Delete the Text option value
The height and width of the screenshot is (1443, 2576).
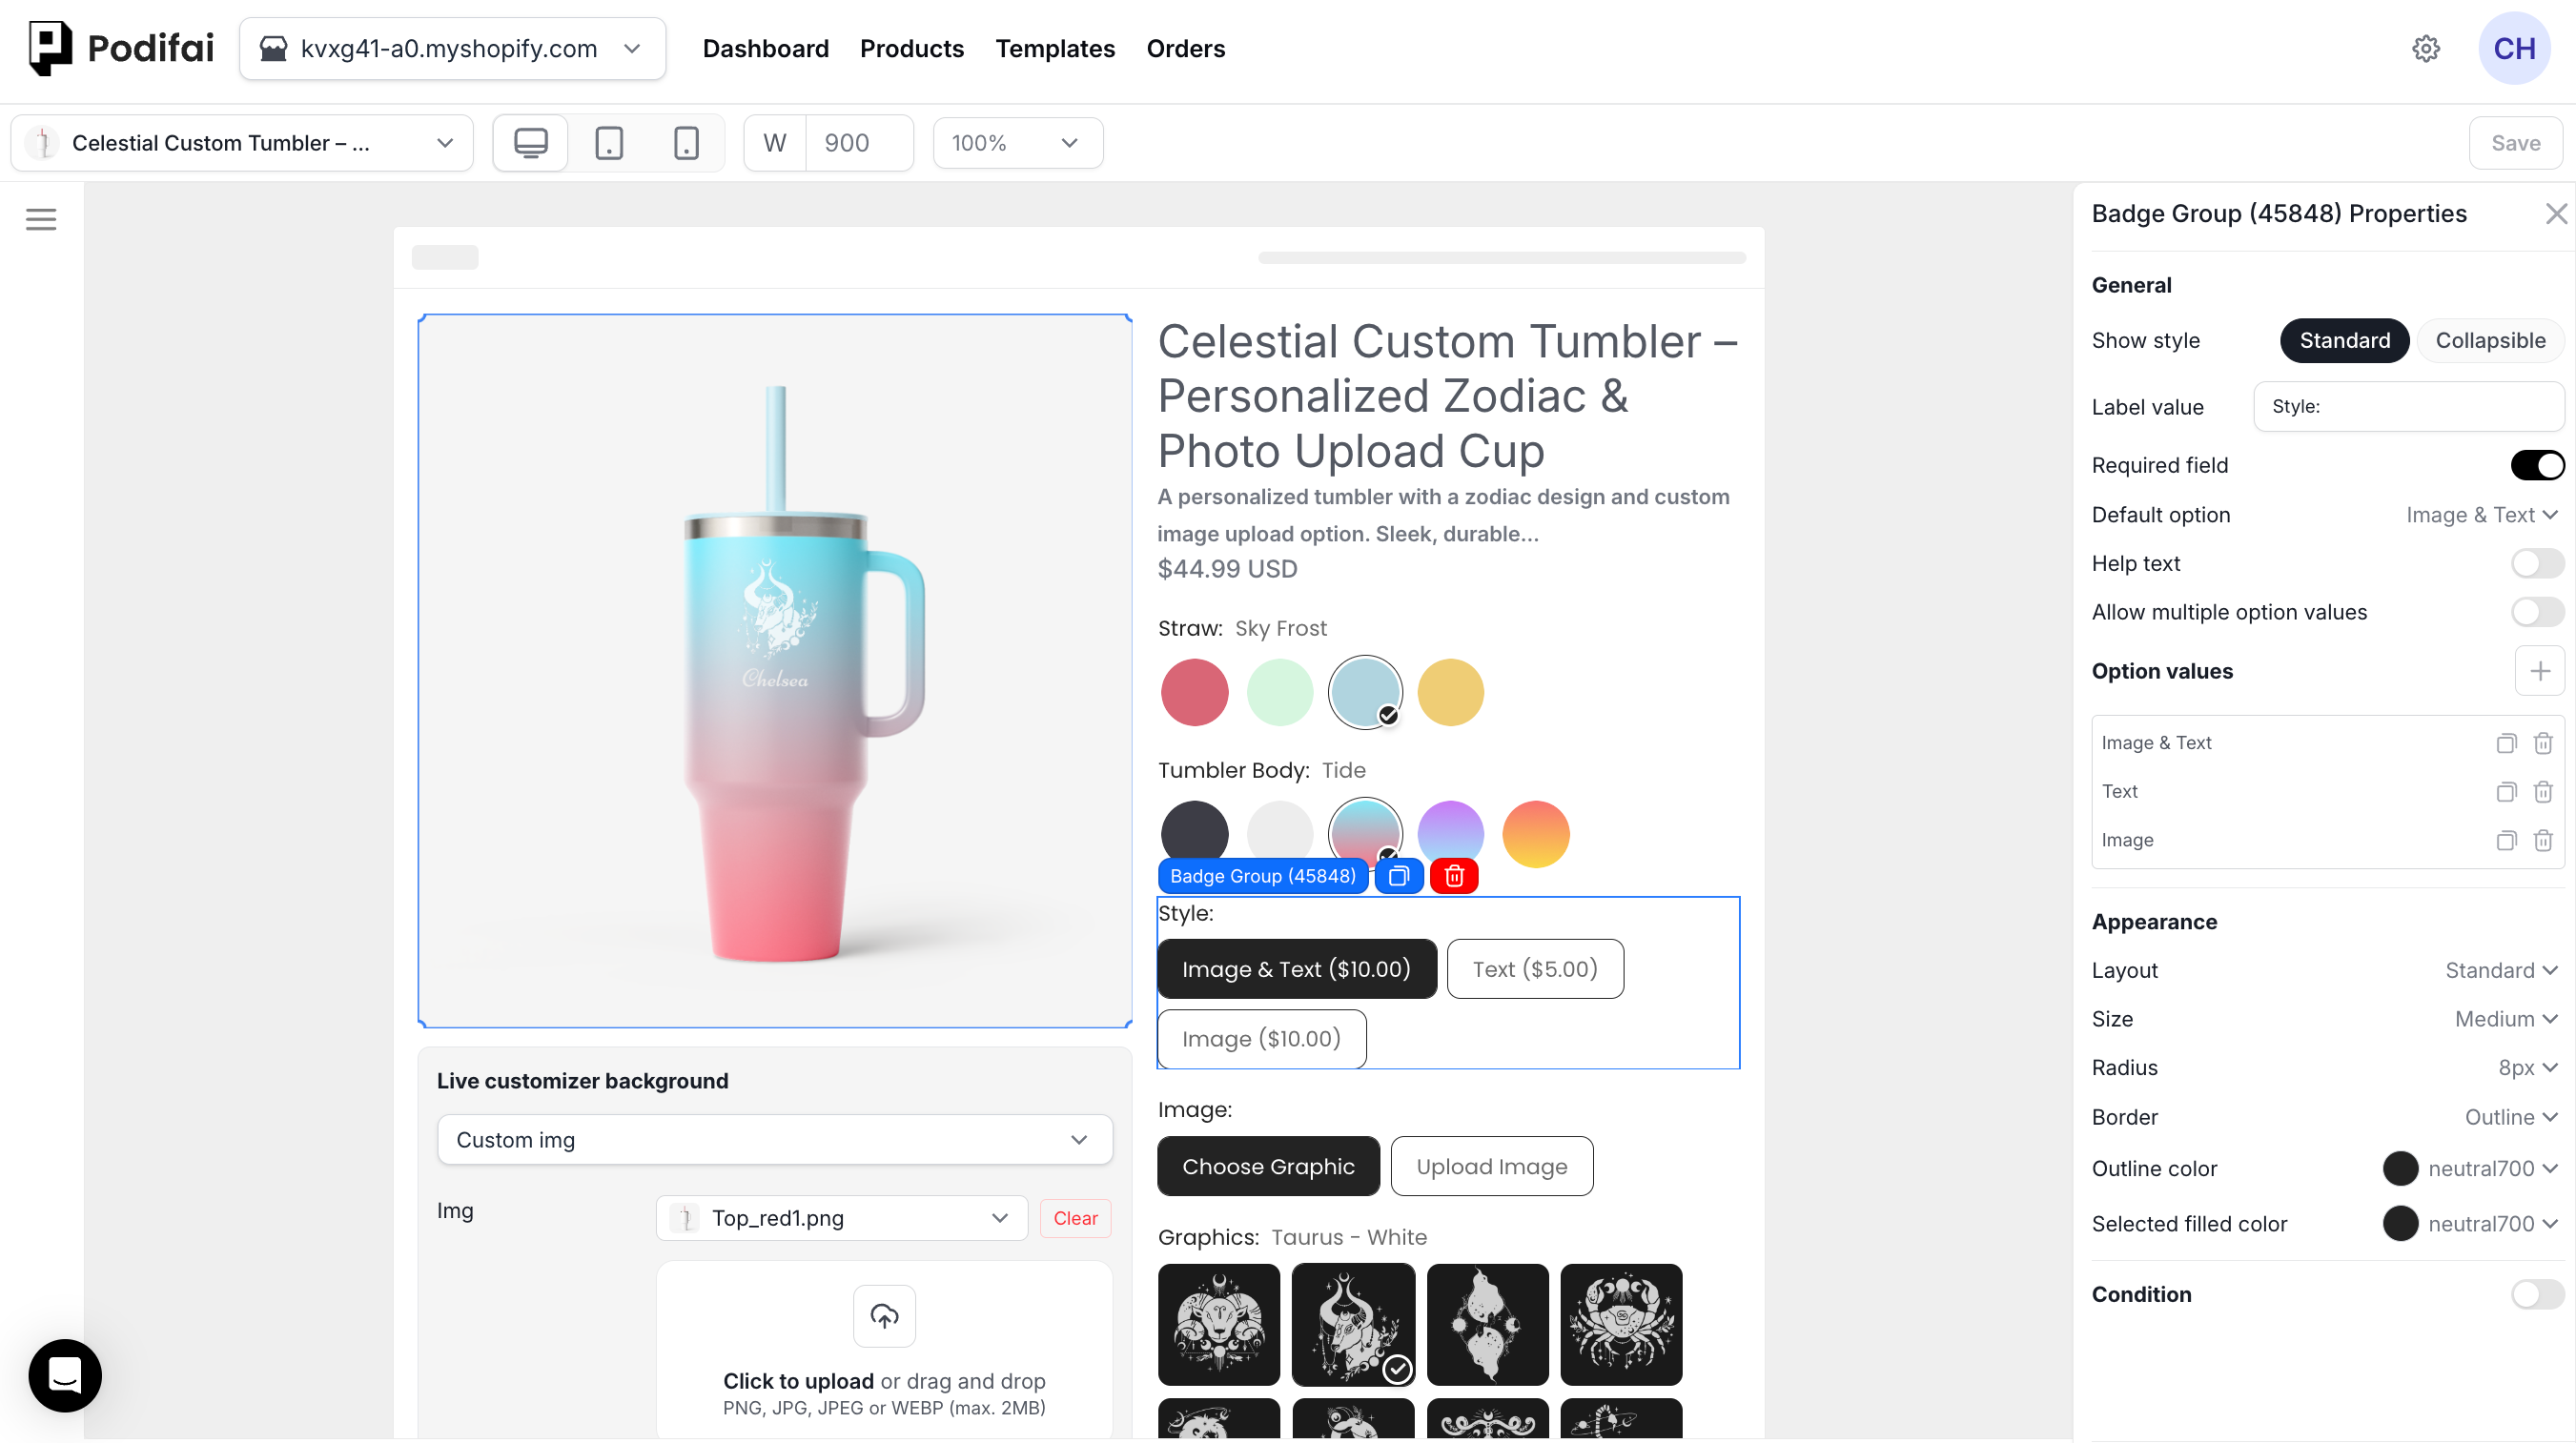[x=2542, y=792]
